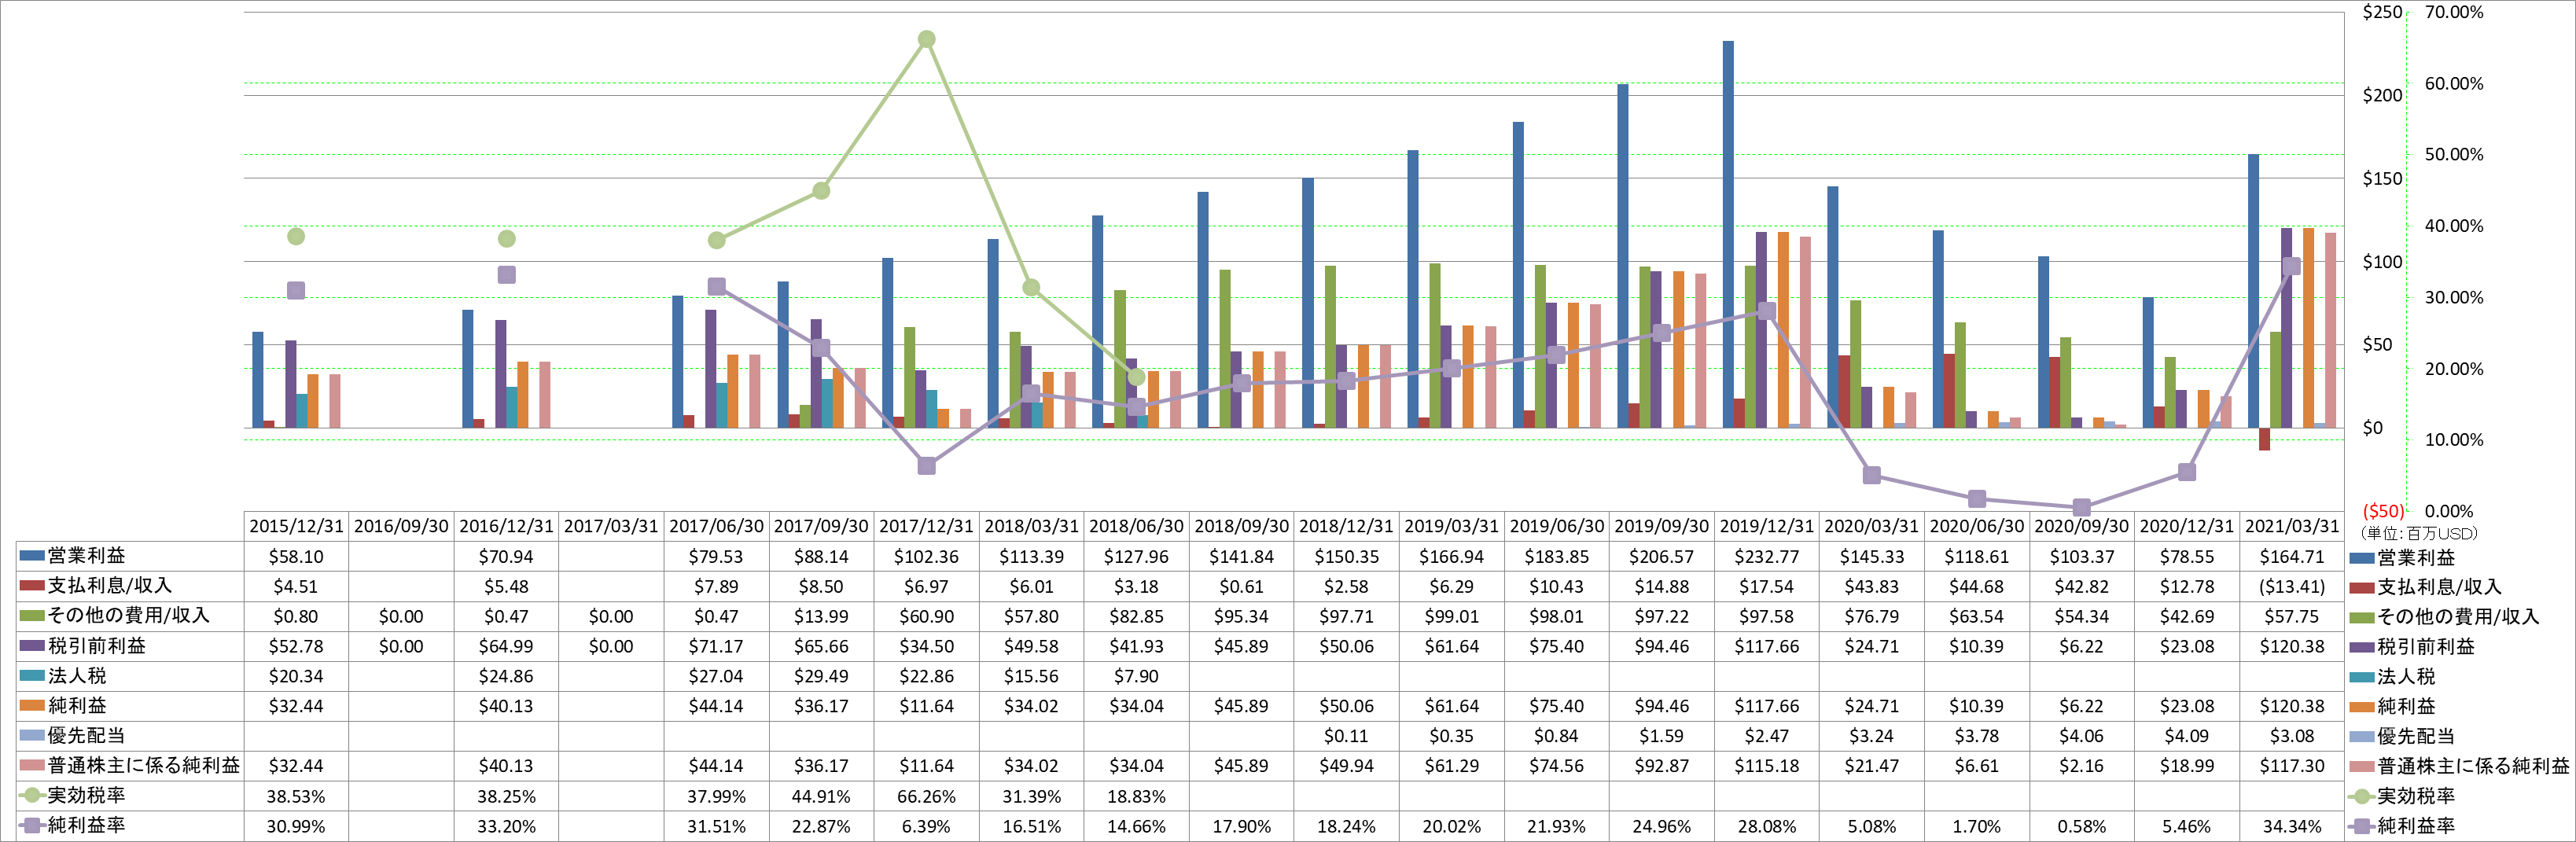
Task: Click the 34.34% net margin cell
Action: coord(2292,827)
